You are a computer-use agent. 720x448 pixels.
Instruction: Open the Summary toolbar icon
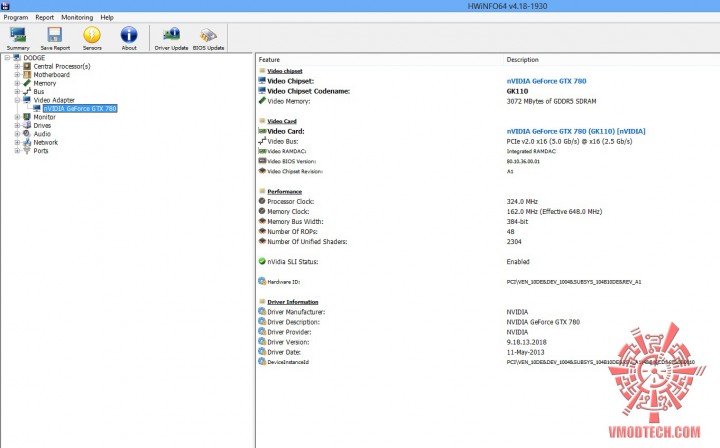point(18,35)
